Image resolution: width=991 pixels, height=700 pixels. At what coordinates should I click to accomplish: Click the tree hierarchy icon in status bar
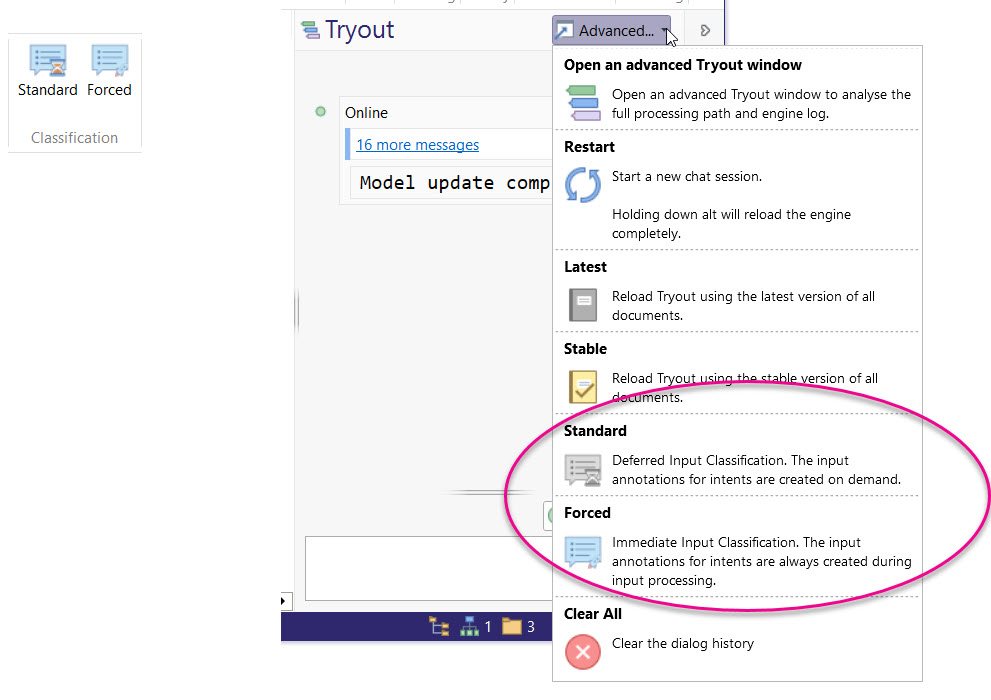(439, 627)
